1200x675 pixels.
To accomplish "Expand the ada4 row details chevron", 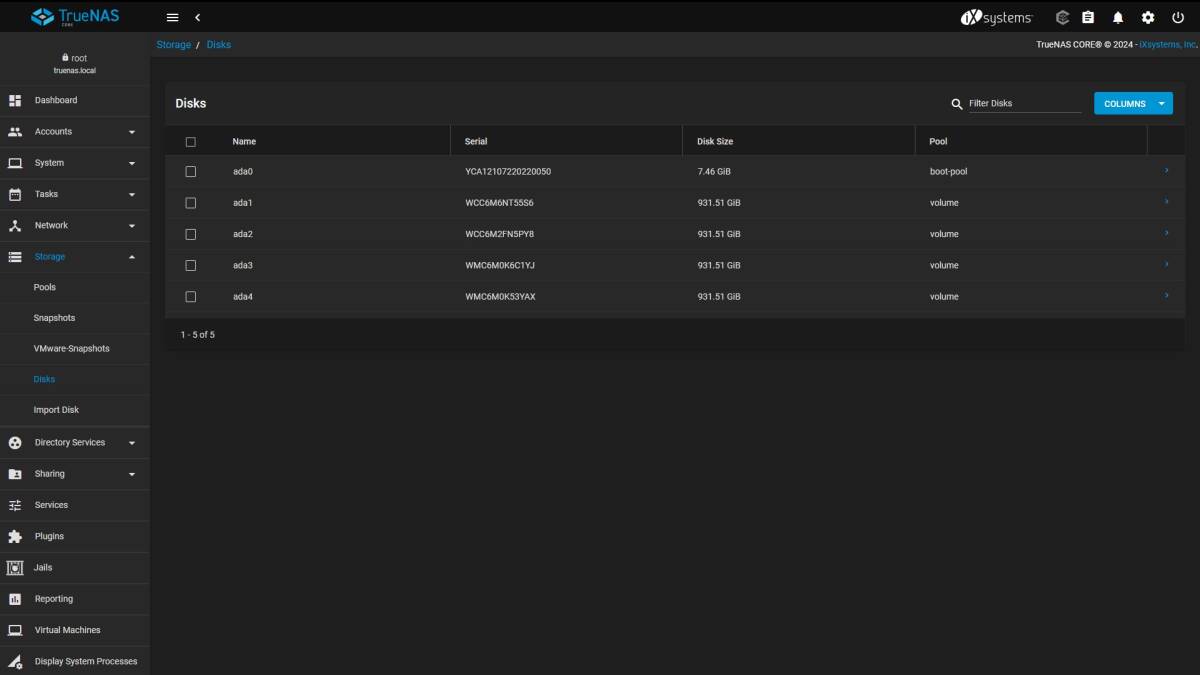I will pos(1166,296).
